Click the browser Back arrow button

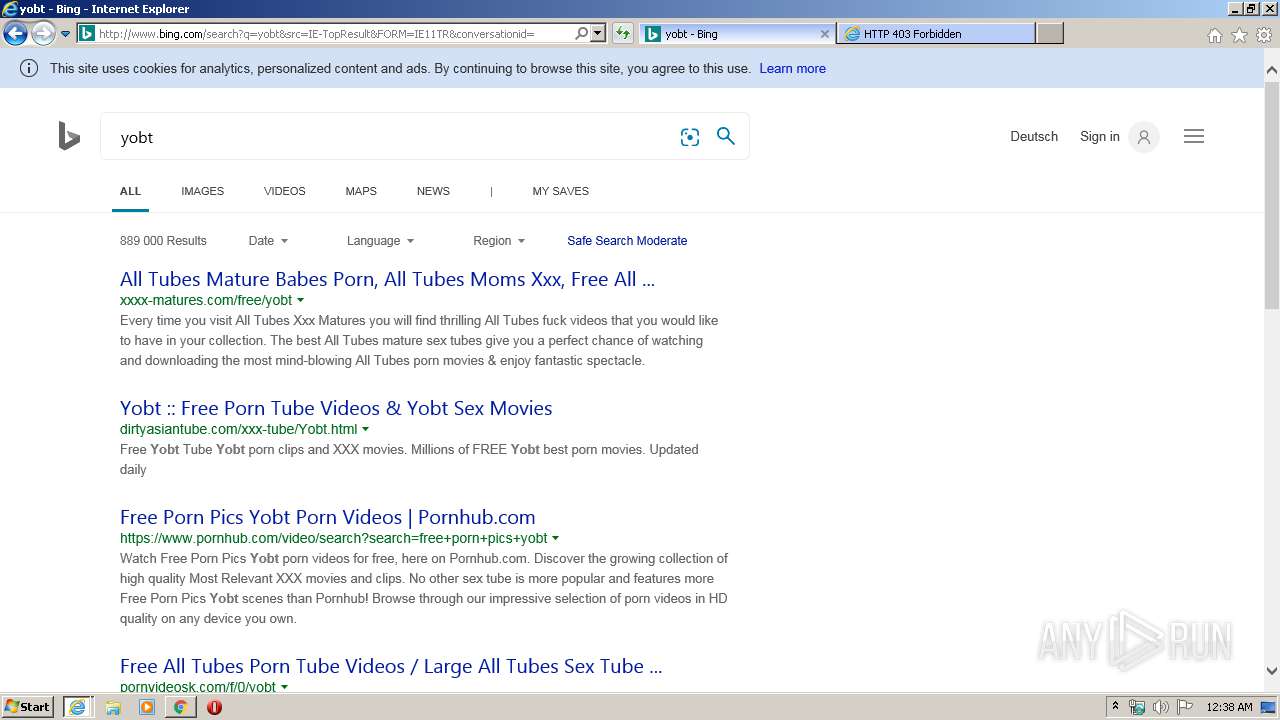coord(15,34)
